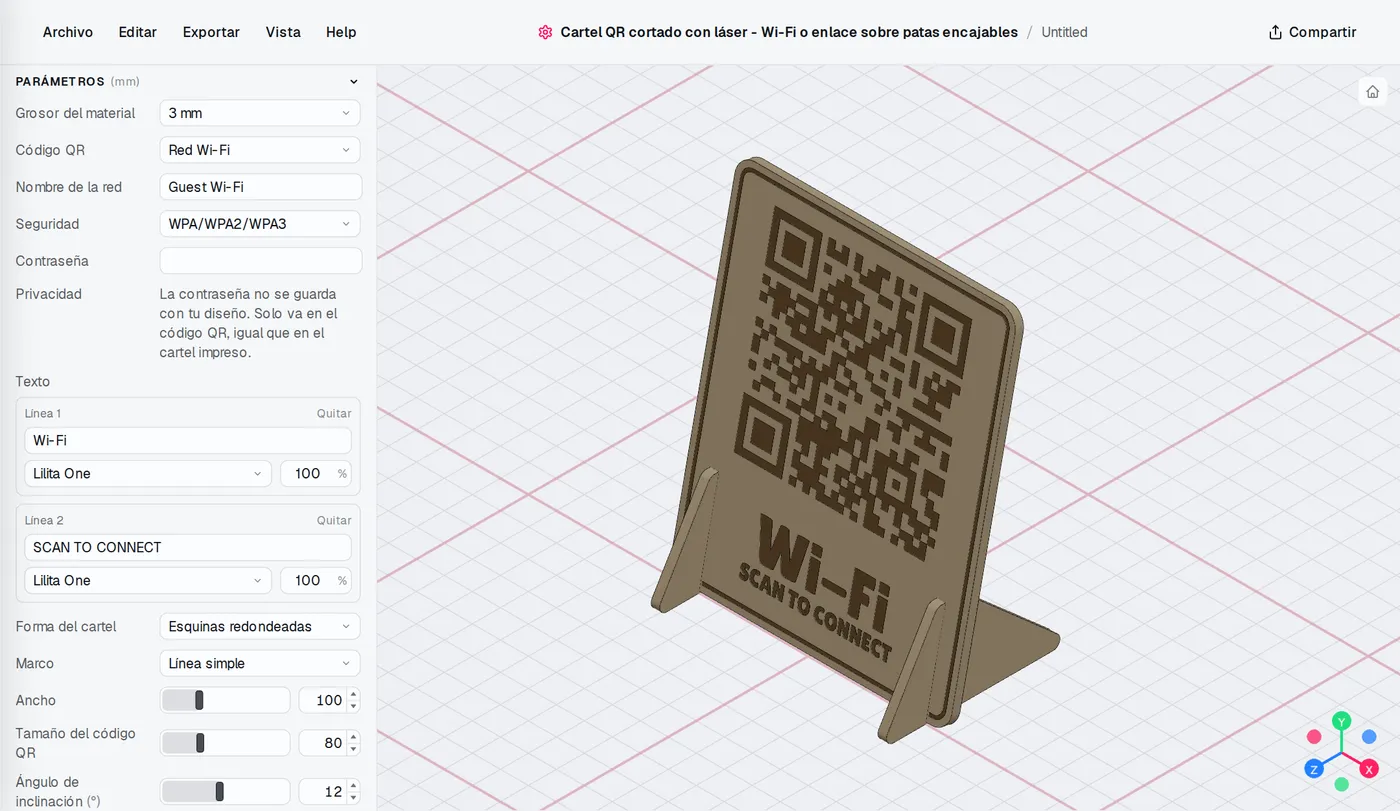Open the Línea 1 font dropdown
Viewport: 1400px width, 811px height.
148,474
